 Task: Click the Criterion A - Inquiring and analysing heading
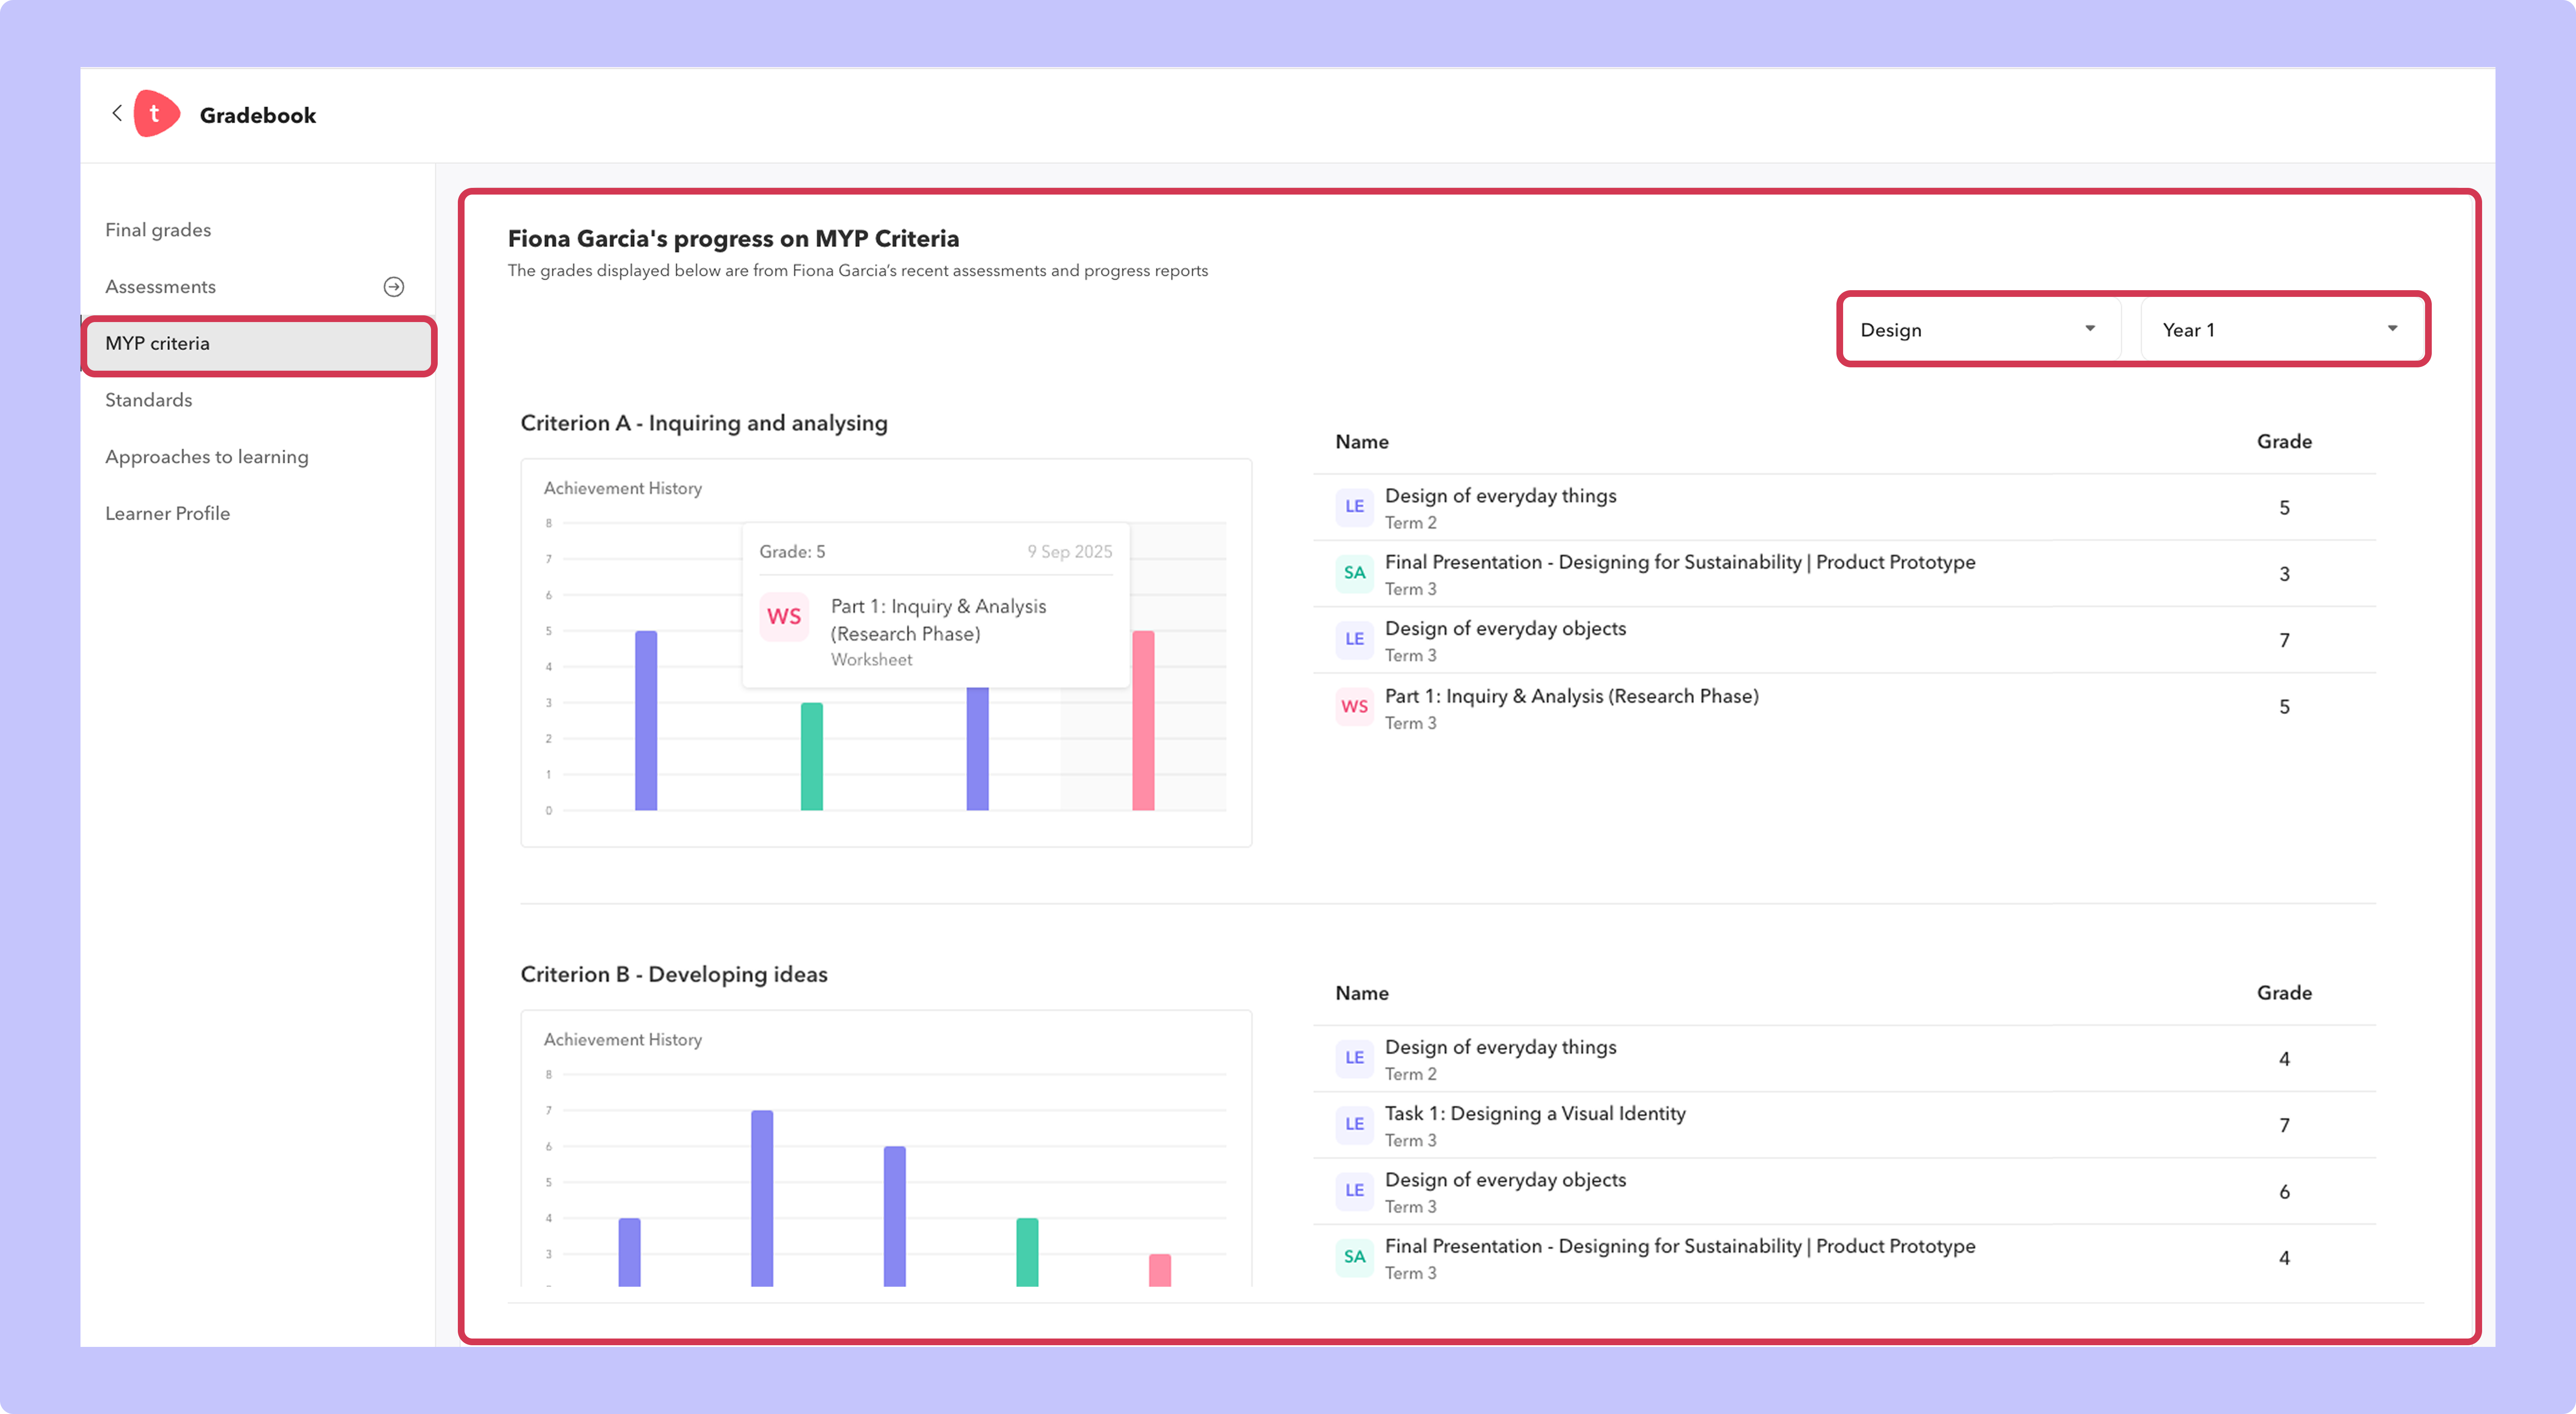(704, 423)
